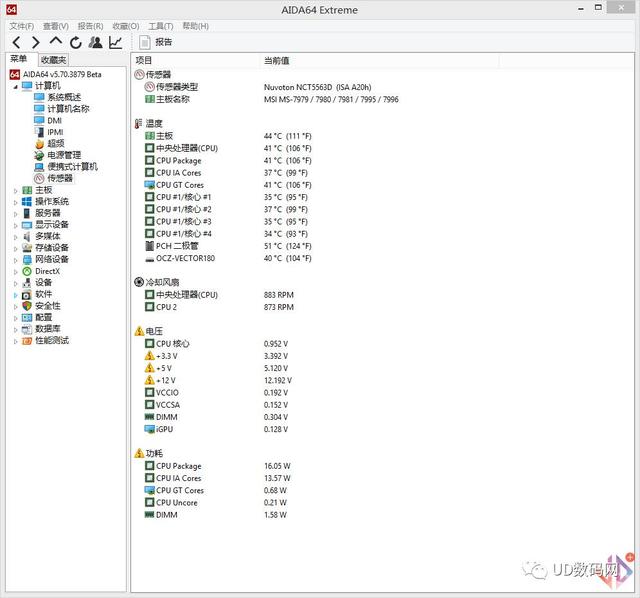Click the +3.3 V warning icon
The image size is (640, 598).
coord(149,356)
